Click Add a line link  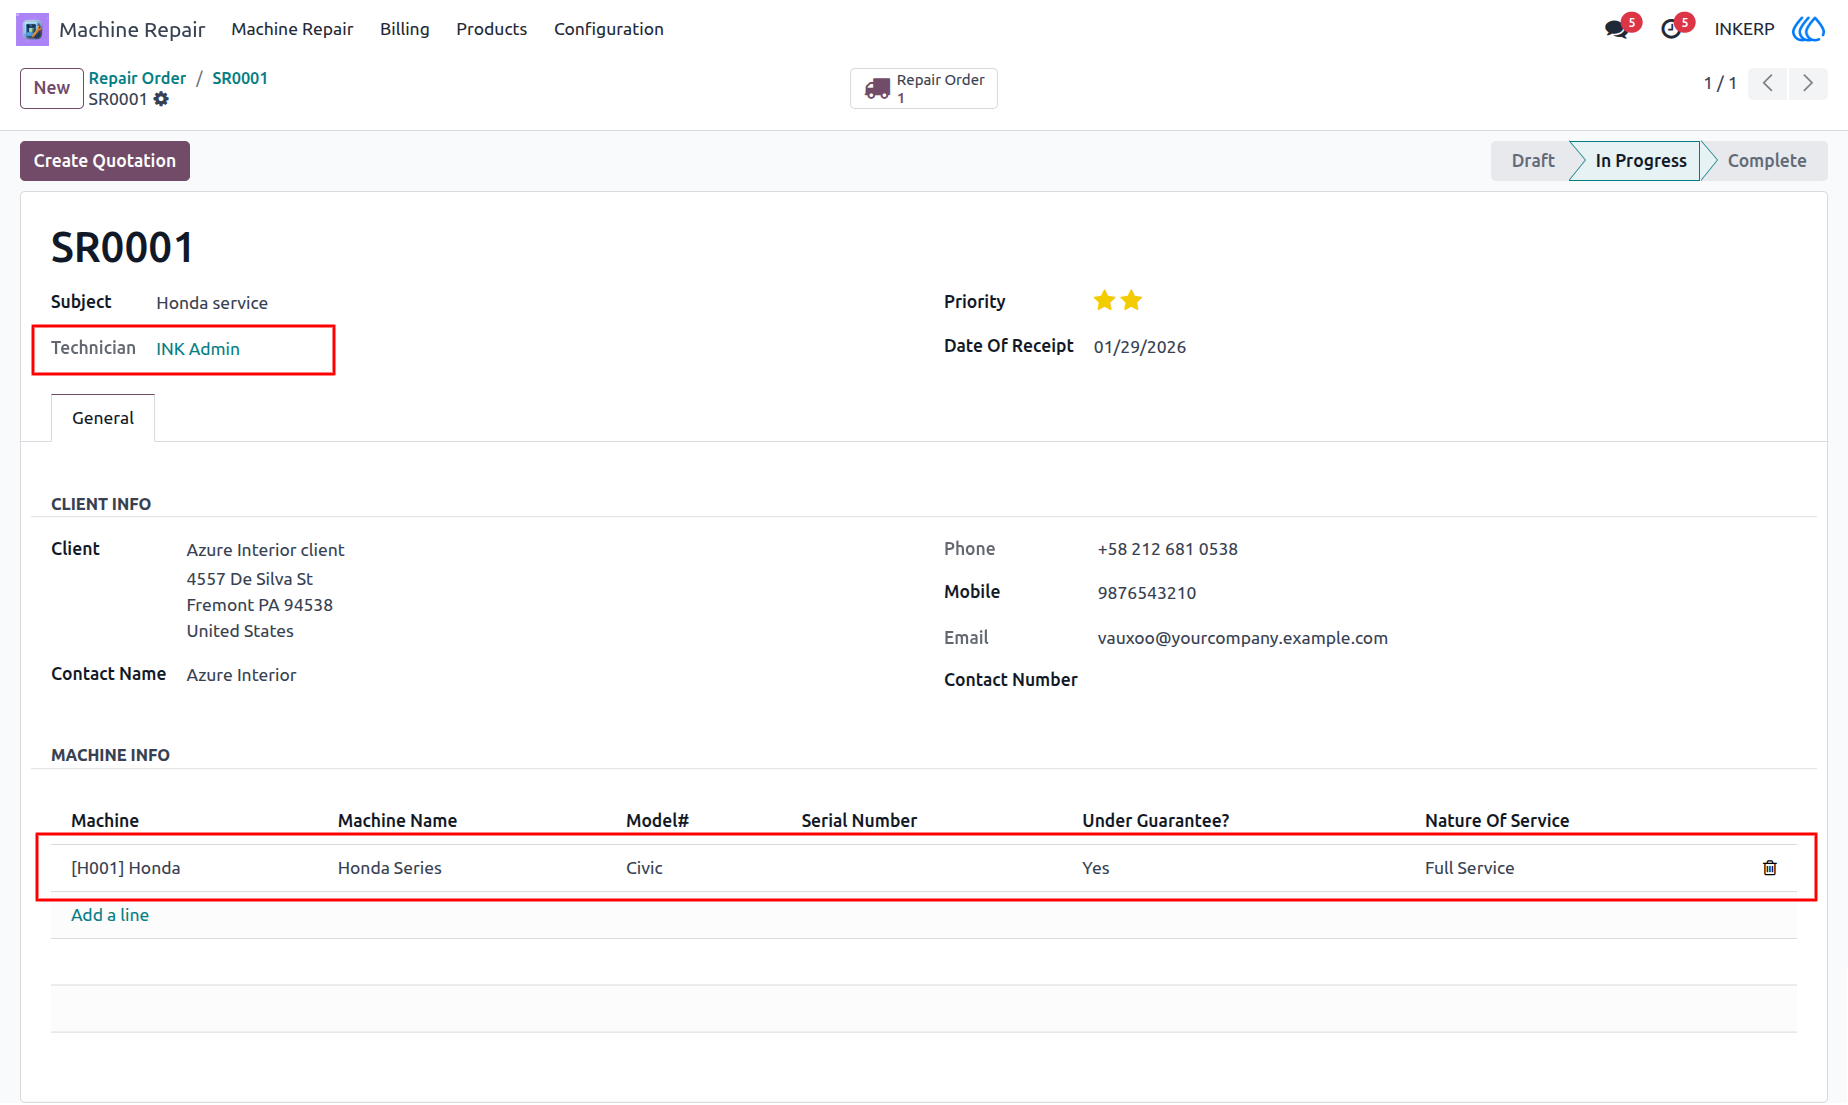[x=110, y=915]
